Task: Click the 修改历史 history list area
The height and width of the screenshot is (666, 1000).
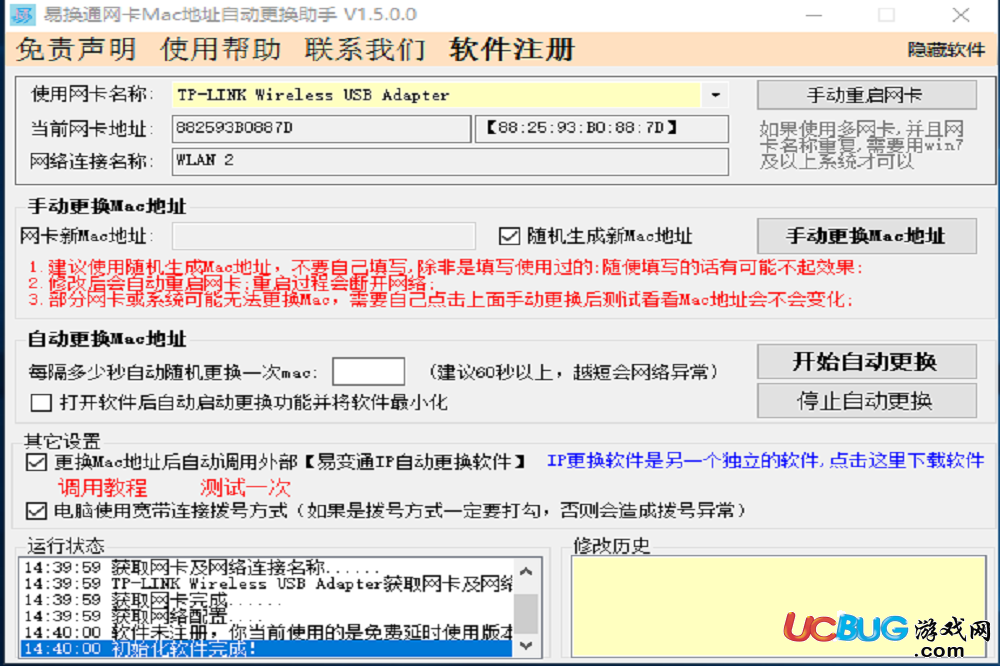Action: click(x=778, y=606)
